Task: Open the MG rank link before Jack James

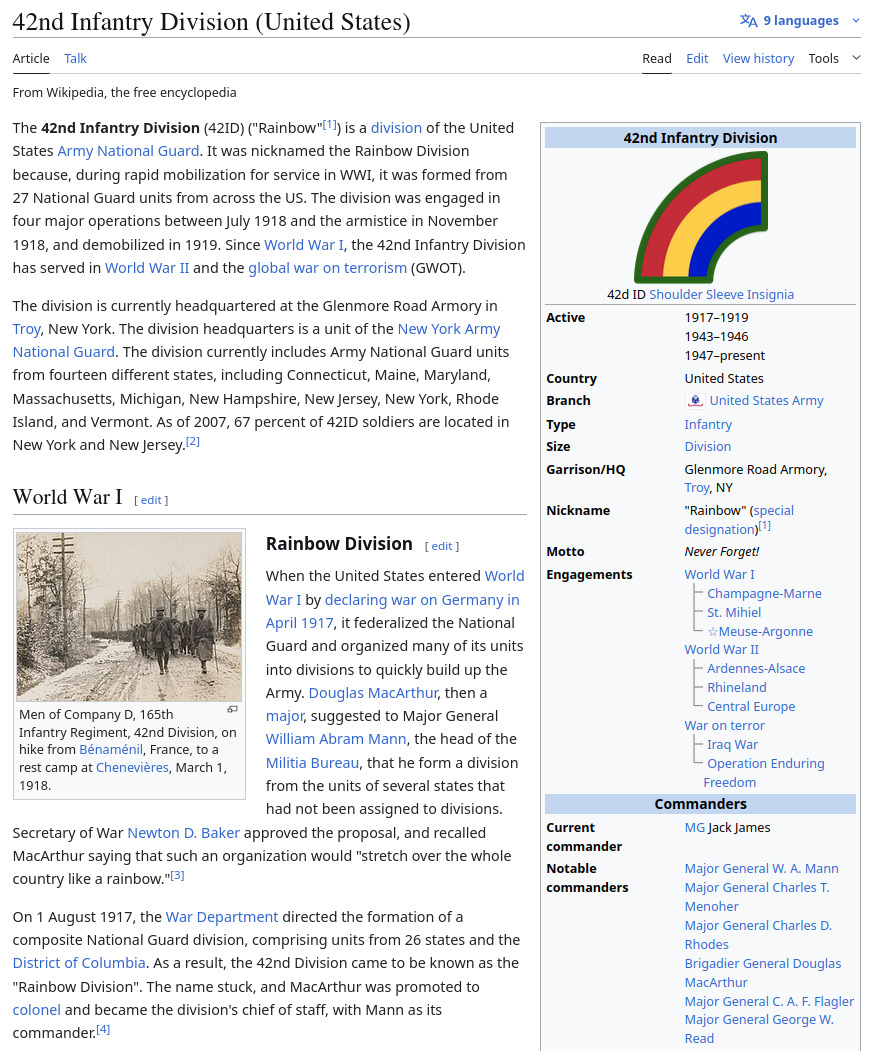Action: (695, 828)
